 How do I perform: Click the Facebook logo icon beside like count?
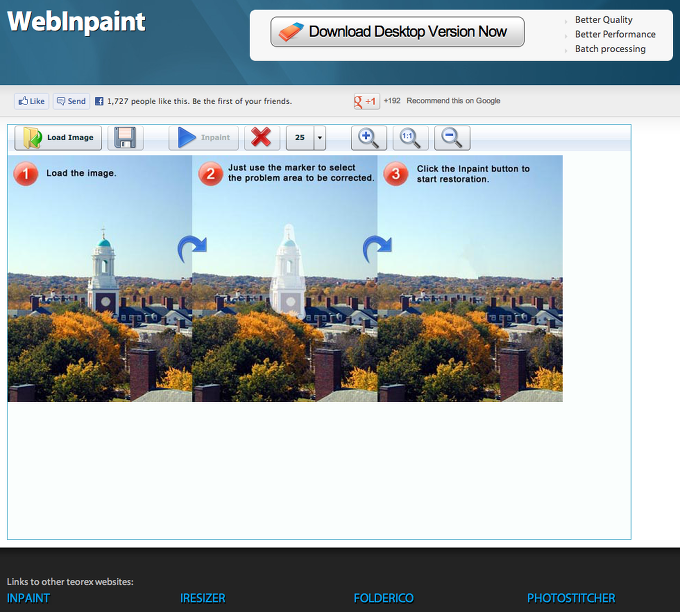point(99,101)
